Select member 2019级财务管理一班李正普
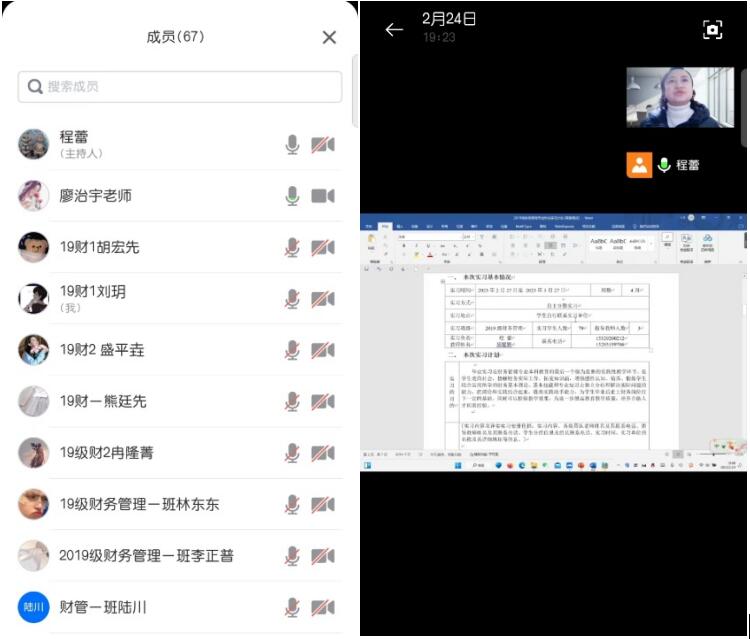Screen dimensions: 750x639 [x=146, y=556]
